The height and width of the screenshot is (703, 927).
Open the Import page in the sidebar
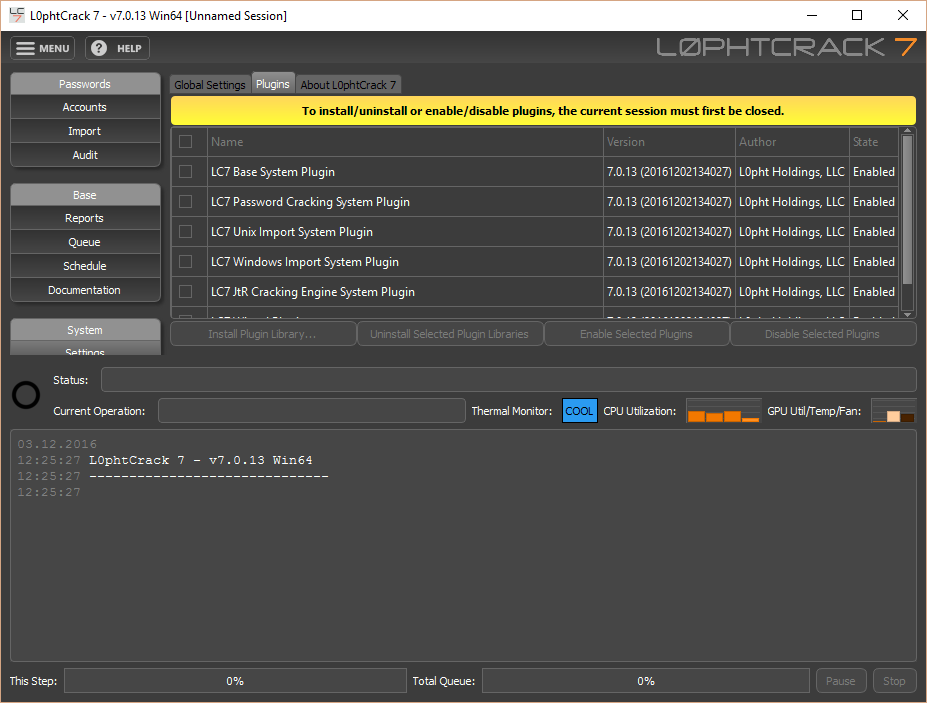coord(85,131)
